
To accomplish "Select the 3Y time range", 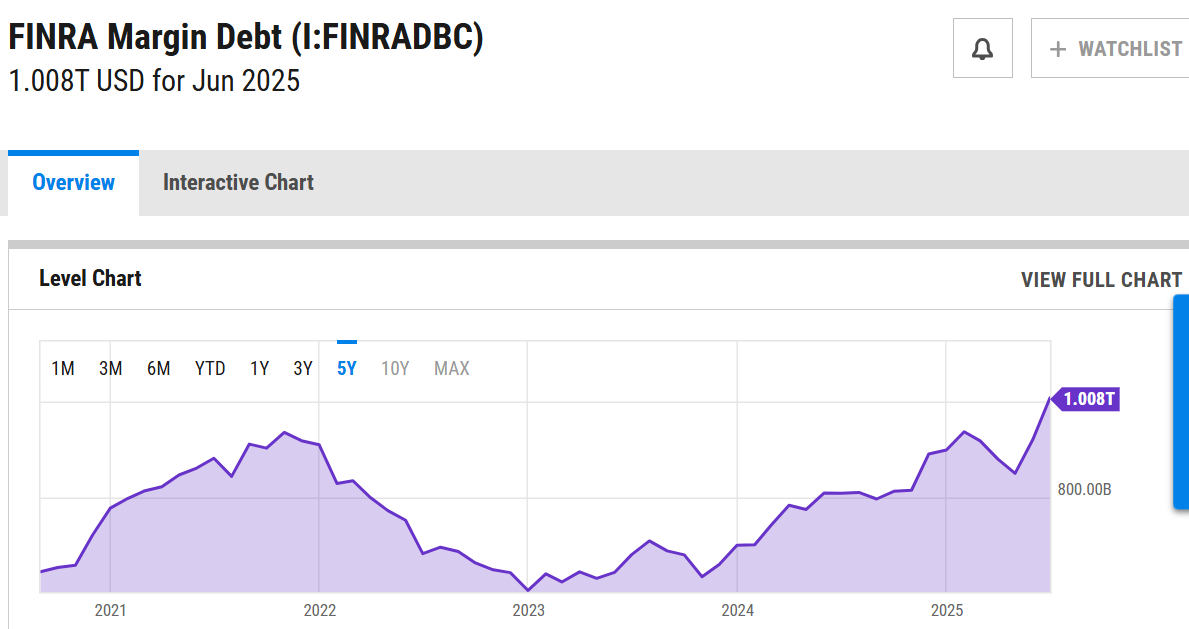I will (303, 369).
